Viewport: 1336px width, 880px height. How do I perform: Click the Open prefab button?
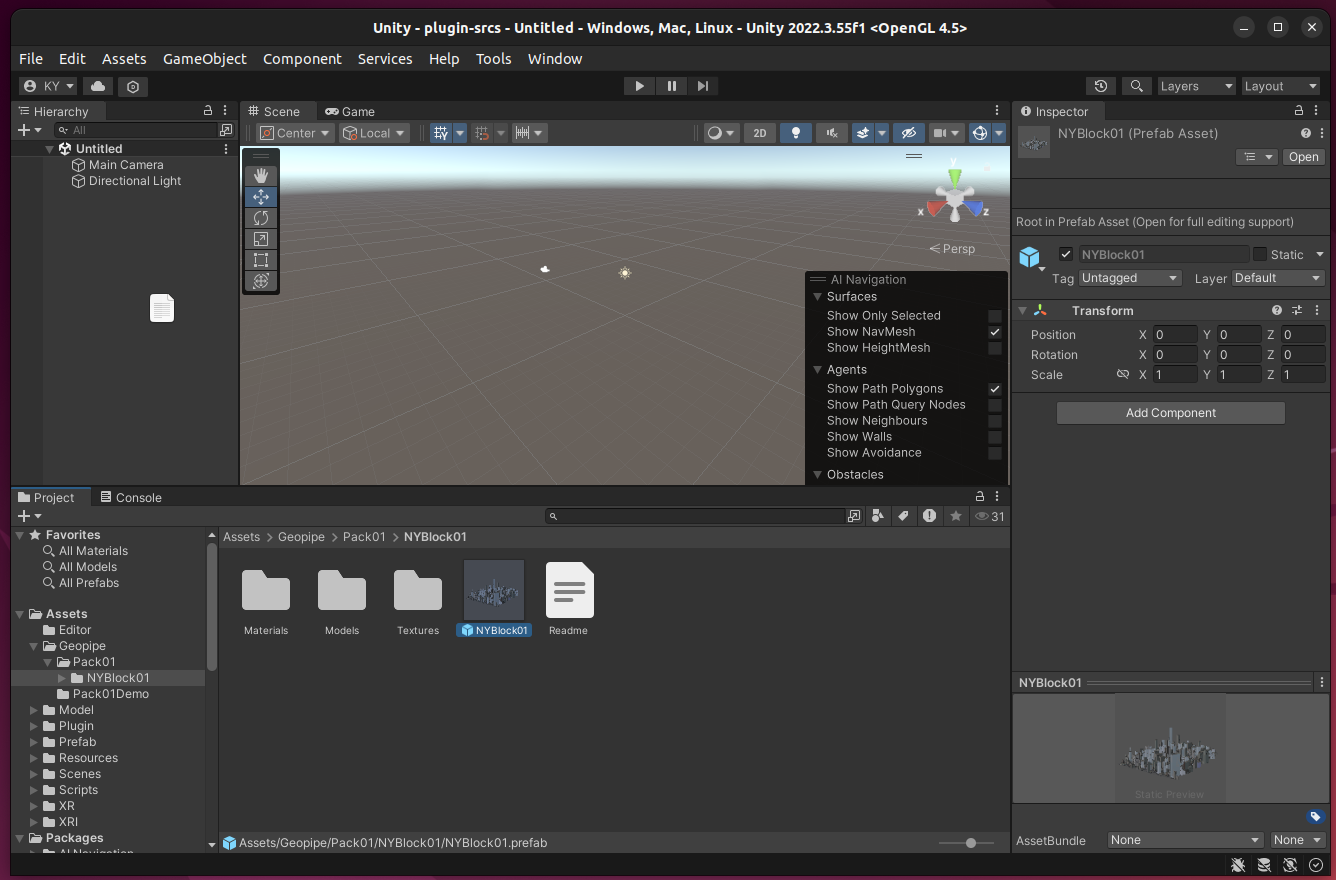tap(1303, 157)
